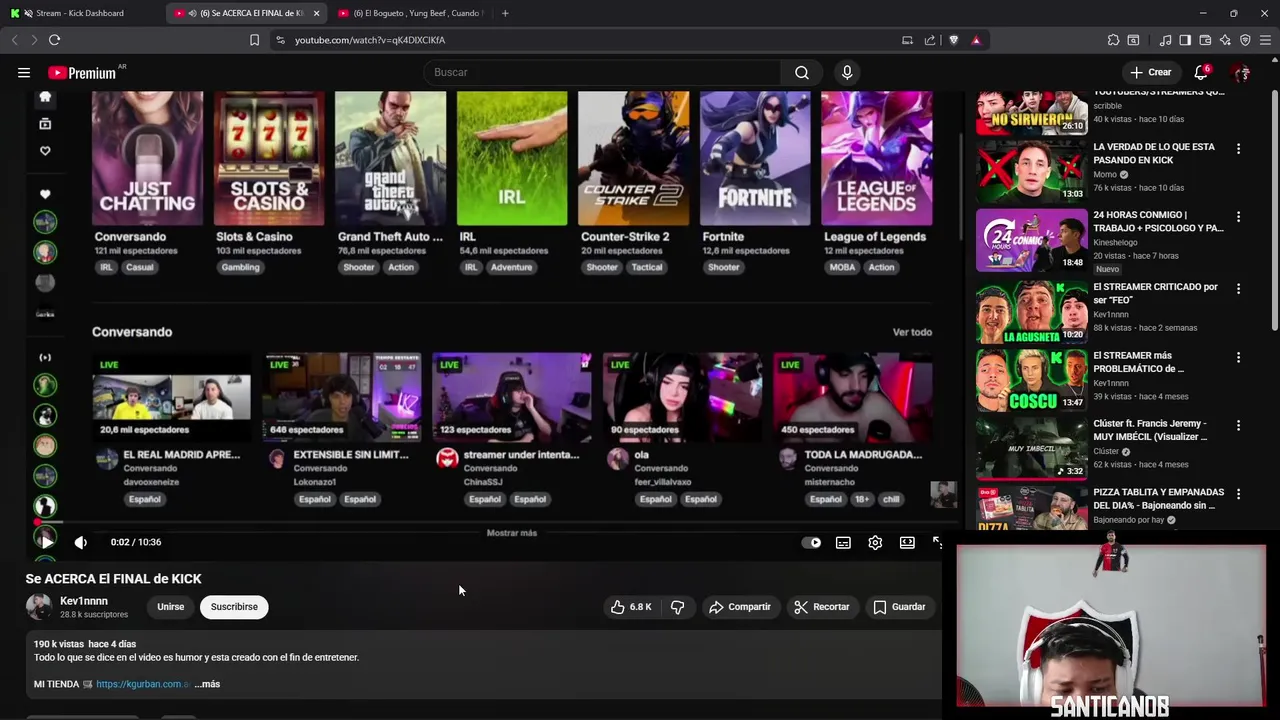Open the notifications bell

coord(1201,72)
